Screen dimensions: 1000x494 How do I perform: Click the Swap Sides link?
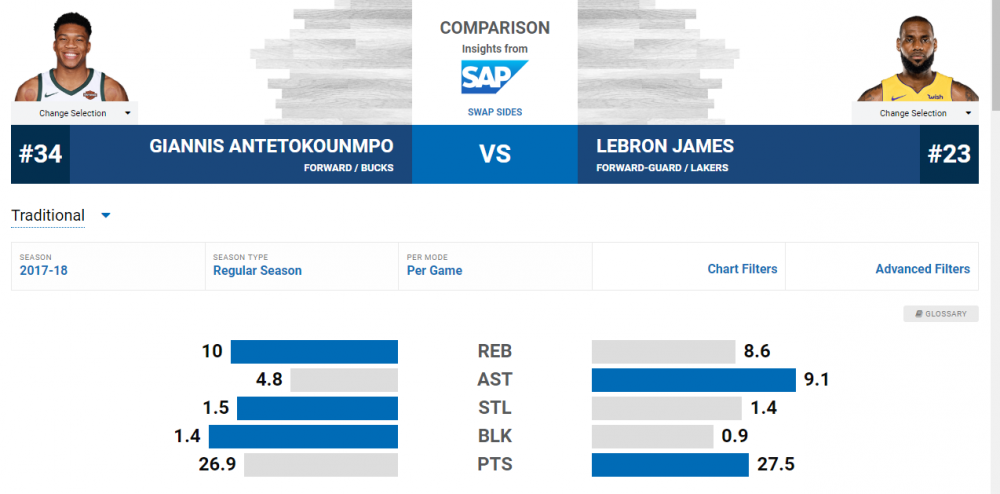pyautogui.click(x=494, y=112)
